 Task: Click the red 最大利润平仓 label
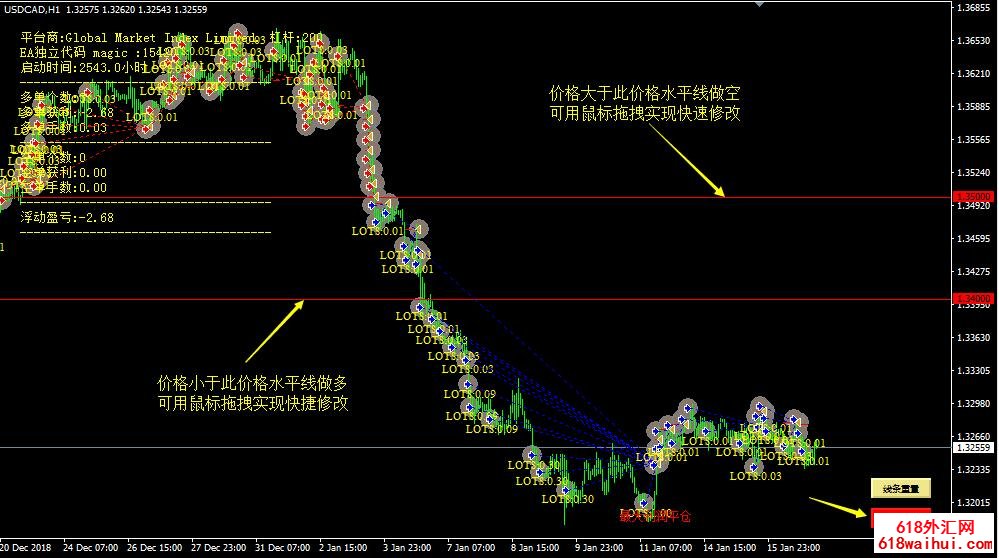tap(654, 517)
